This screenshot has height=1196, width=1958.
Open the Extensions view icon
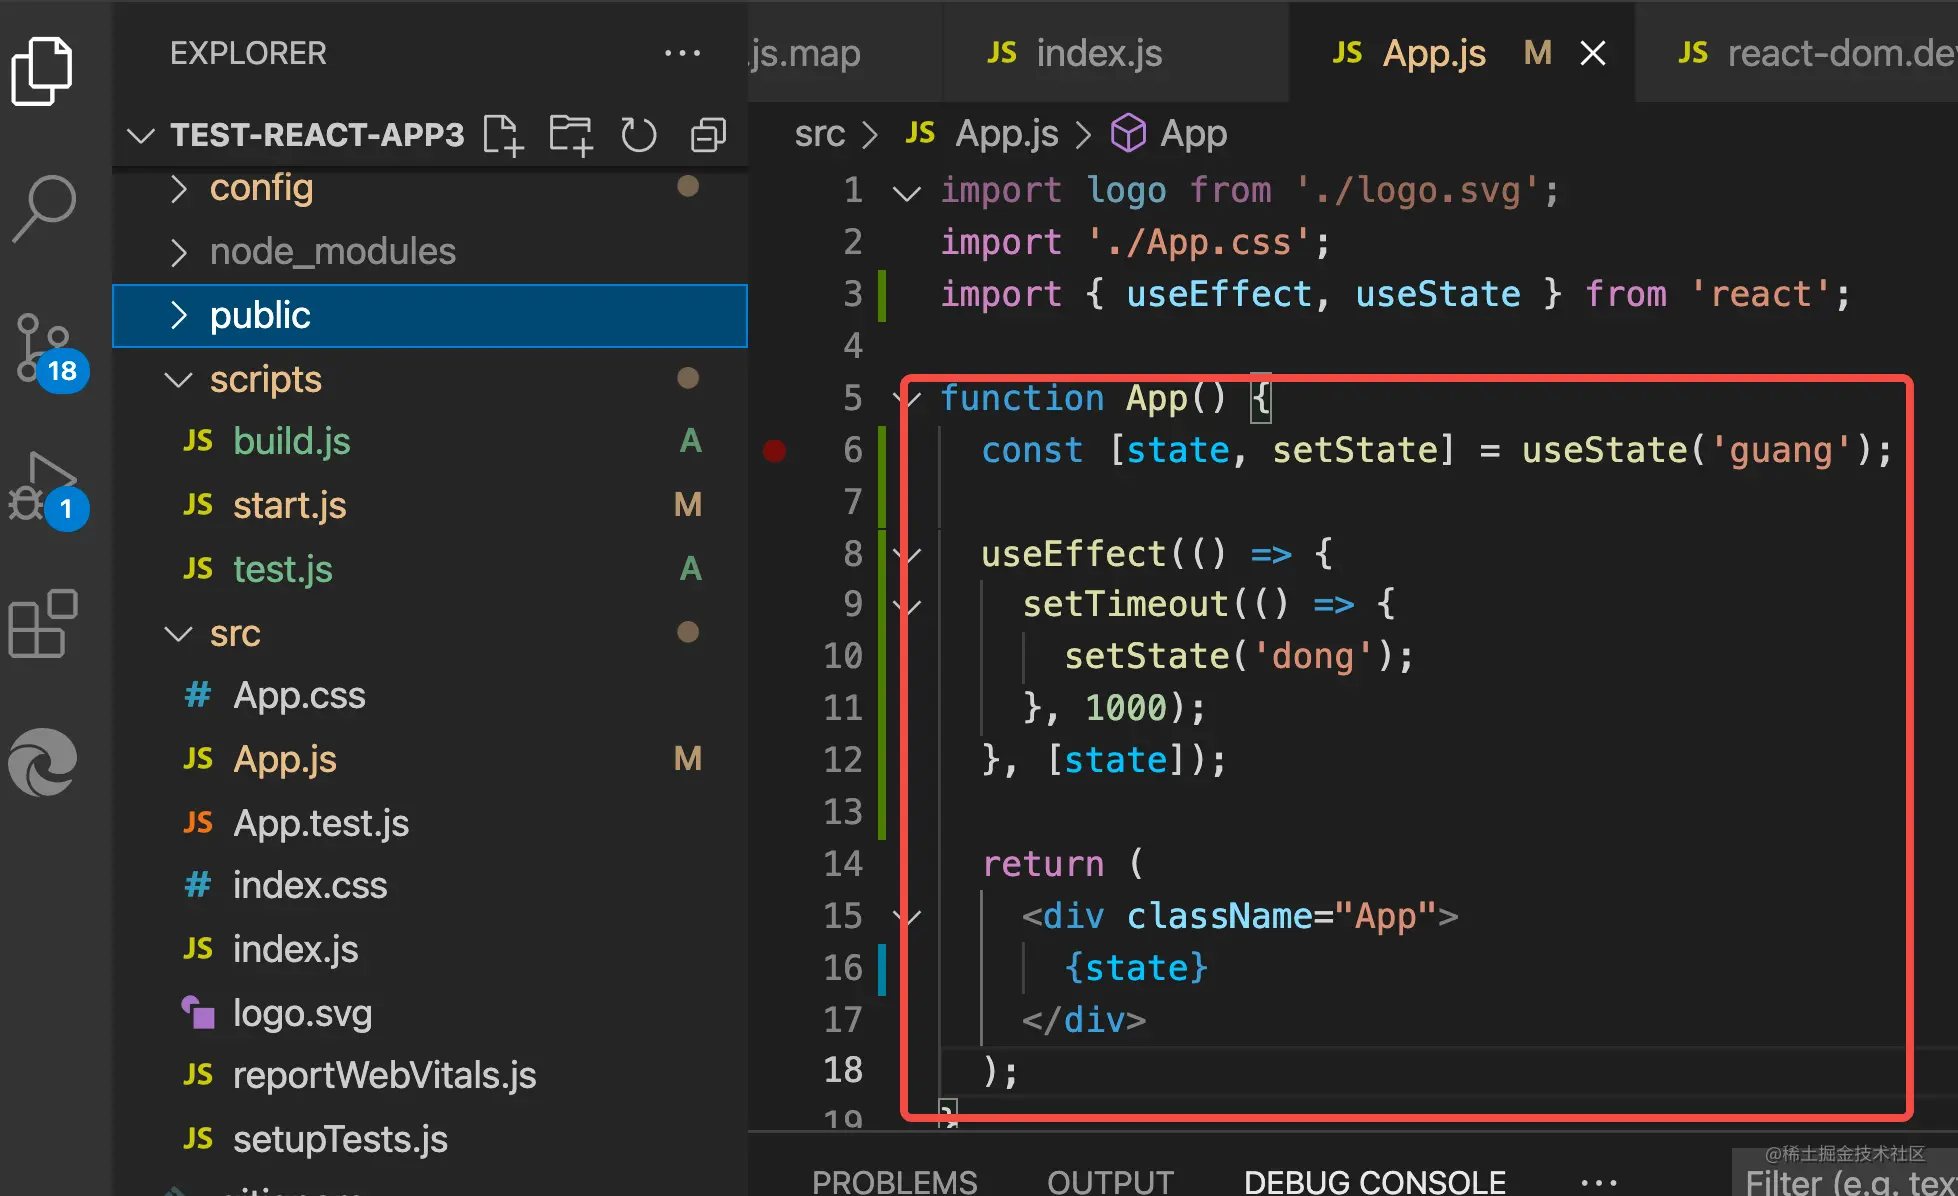(x=42, y=624)
